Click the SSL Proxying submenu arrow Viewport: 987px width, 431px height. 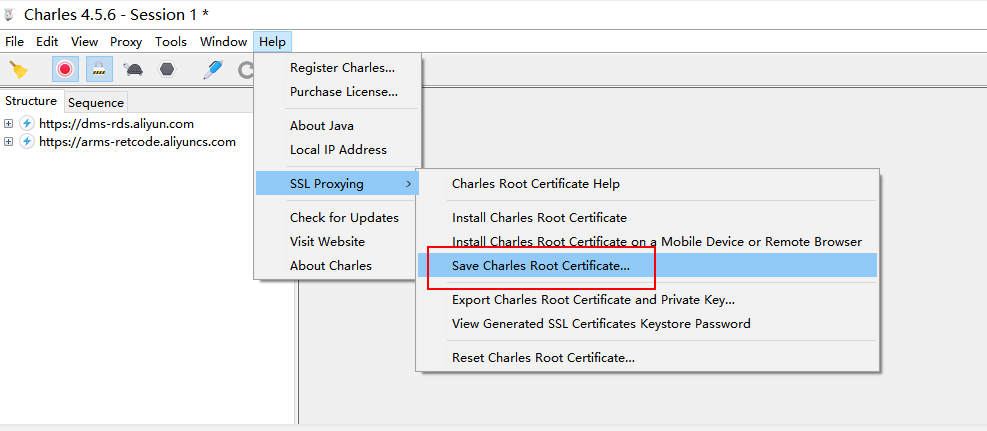click(x=409, y=184)
